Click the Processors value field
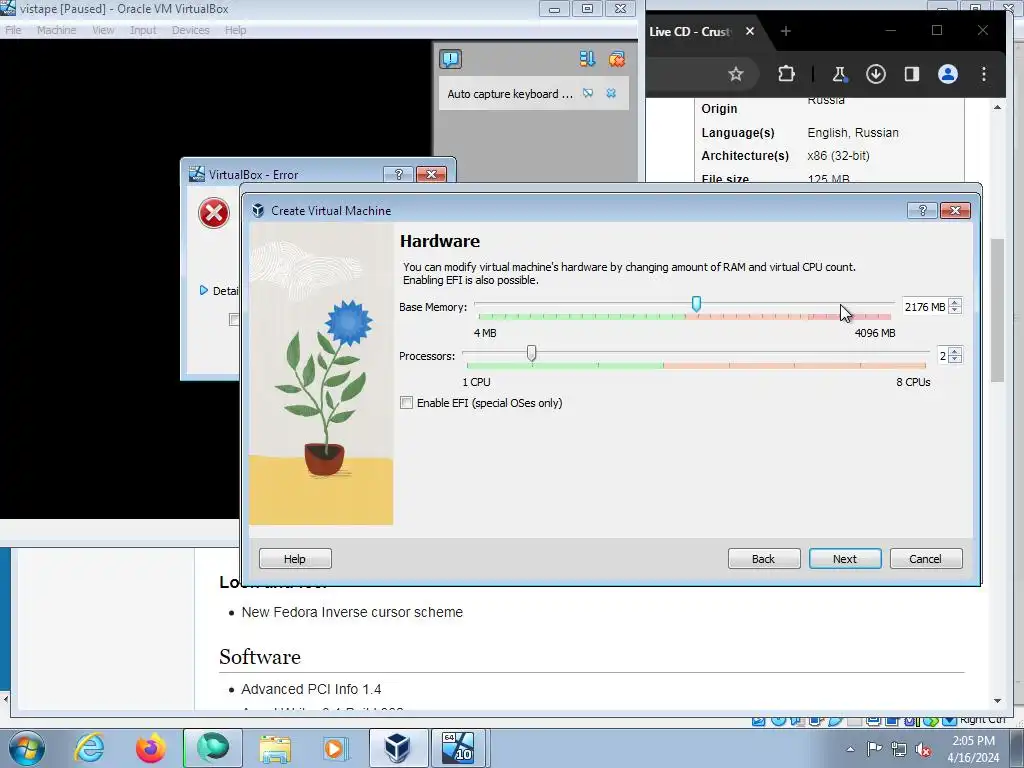This screenshot has height=768, width=1024. (x=942, y=355)
